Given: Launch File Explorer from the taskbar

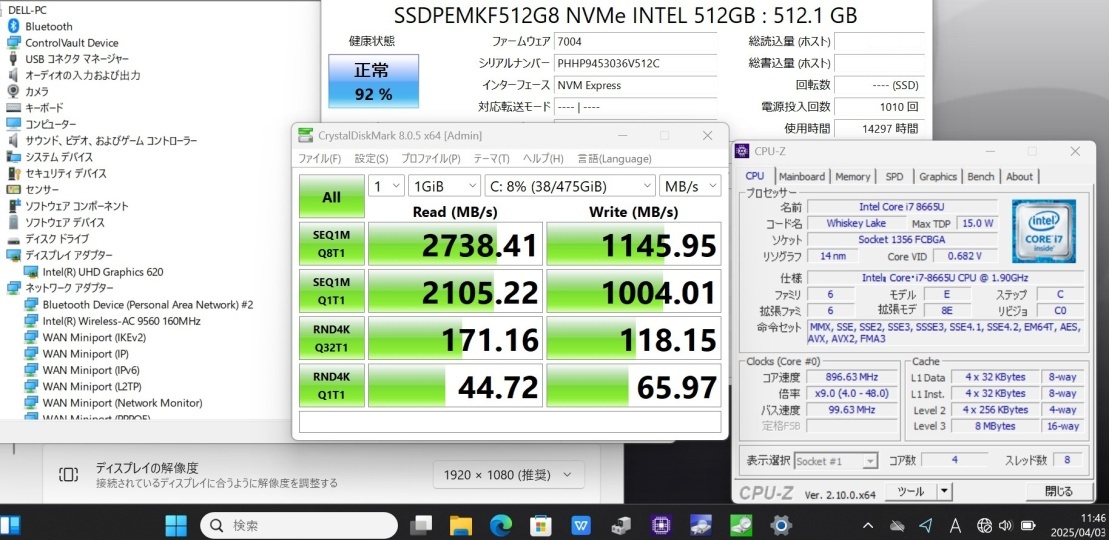Looking at the screenshot, I should [x=461, y=525].
